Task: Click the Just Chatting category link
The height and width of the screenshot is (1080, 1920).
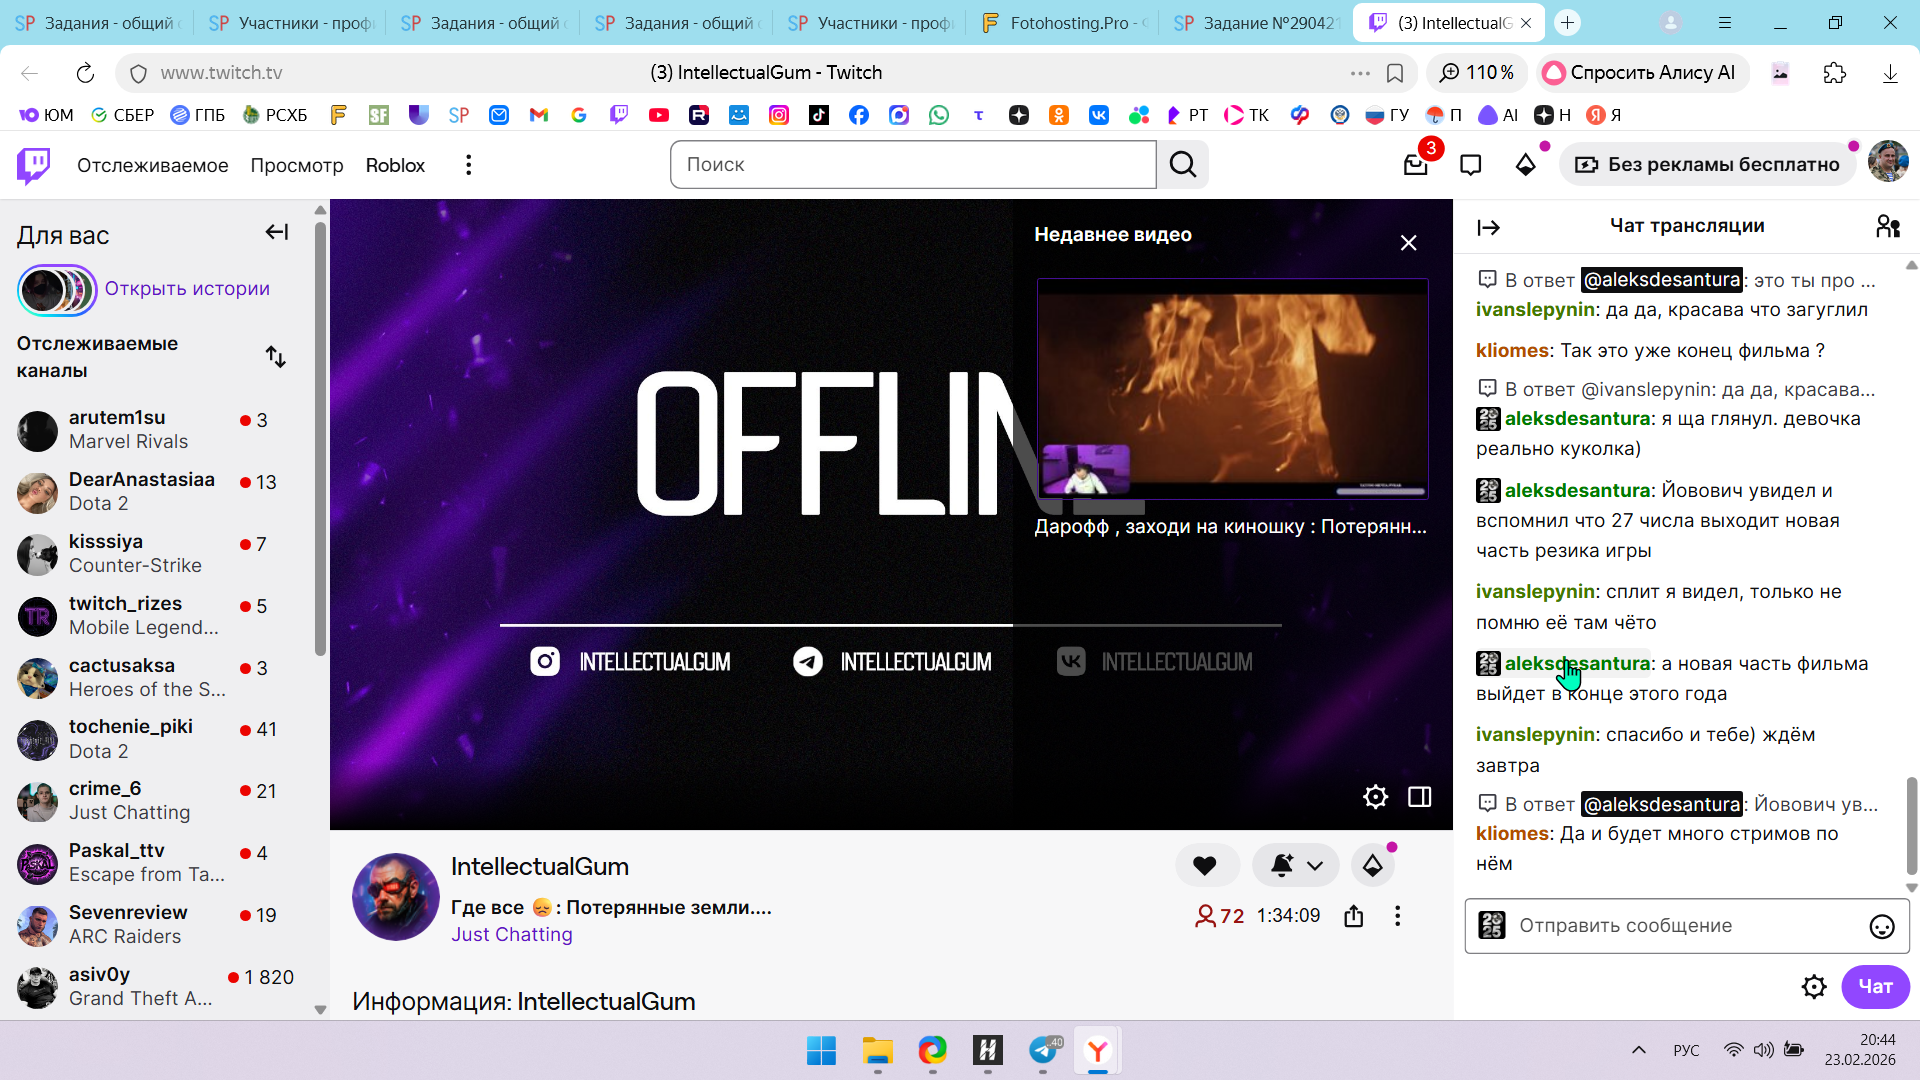Action: (x=511, y=934)
